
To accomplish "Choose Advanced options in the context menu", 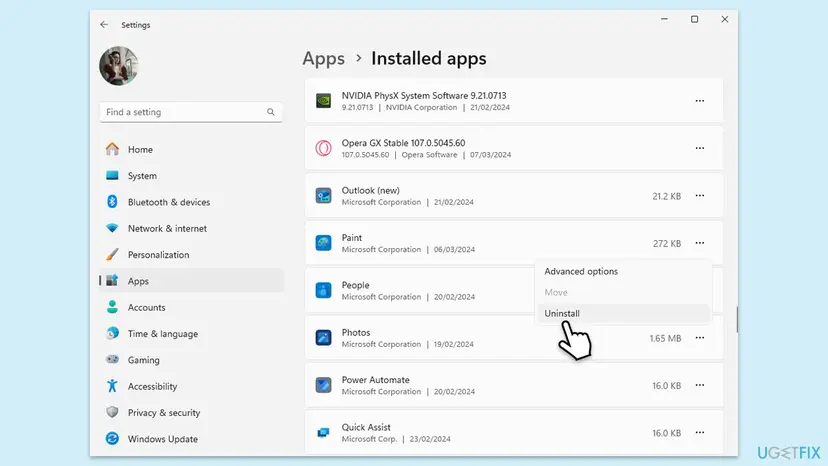I will 623,272.
